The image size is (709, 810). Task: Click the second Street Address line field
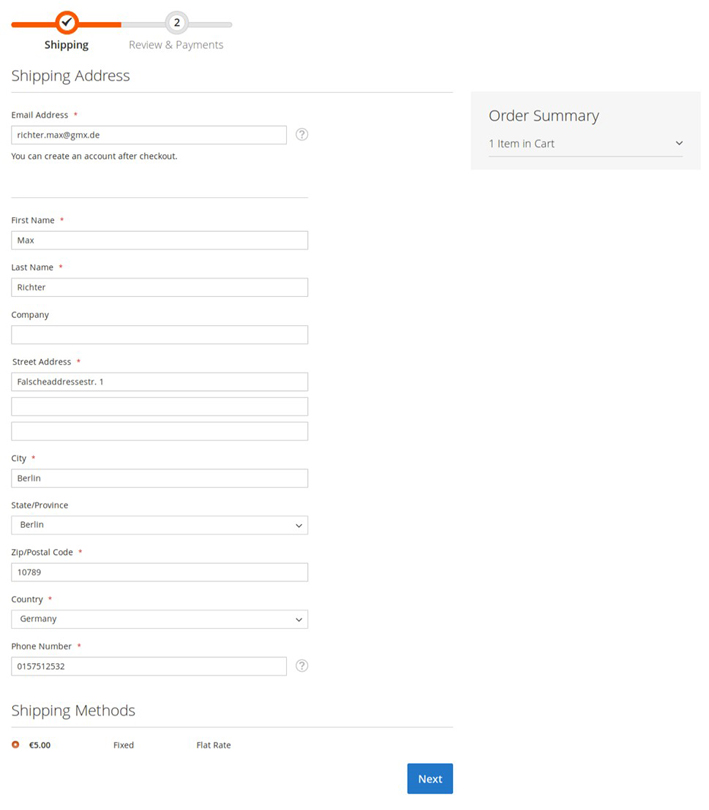159,407
